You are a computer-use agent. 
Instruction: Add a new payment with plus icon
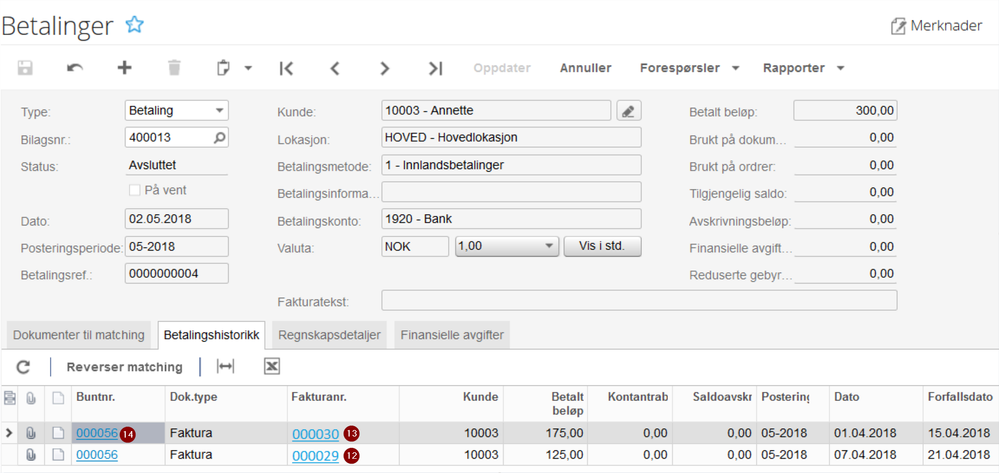[x=125, y=68]
